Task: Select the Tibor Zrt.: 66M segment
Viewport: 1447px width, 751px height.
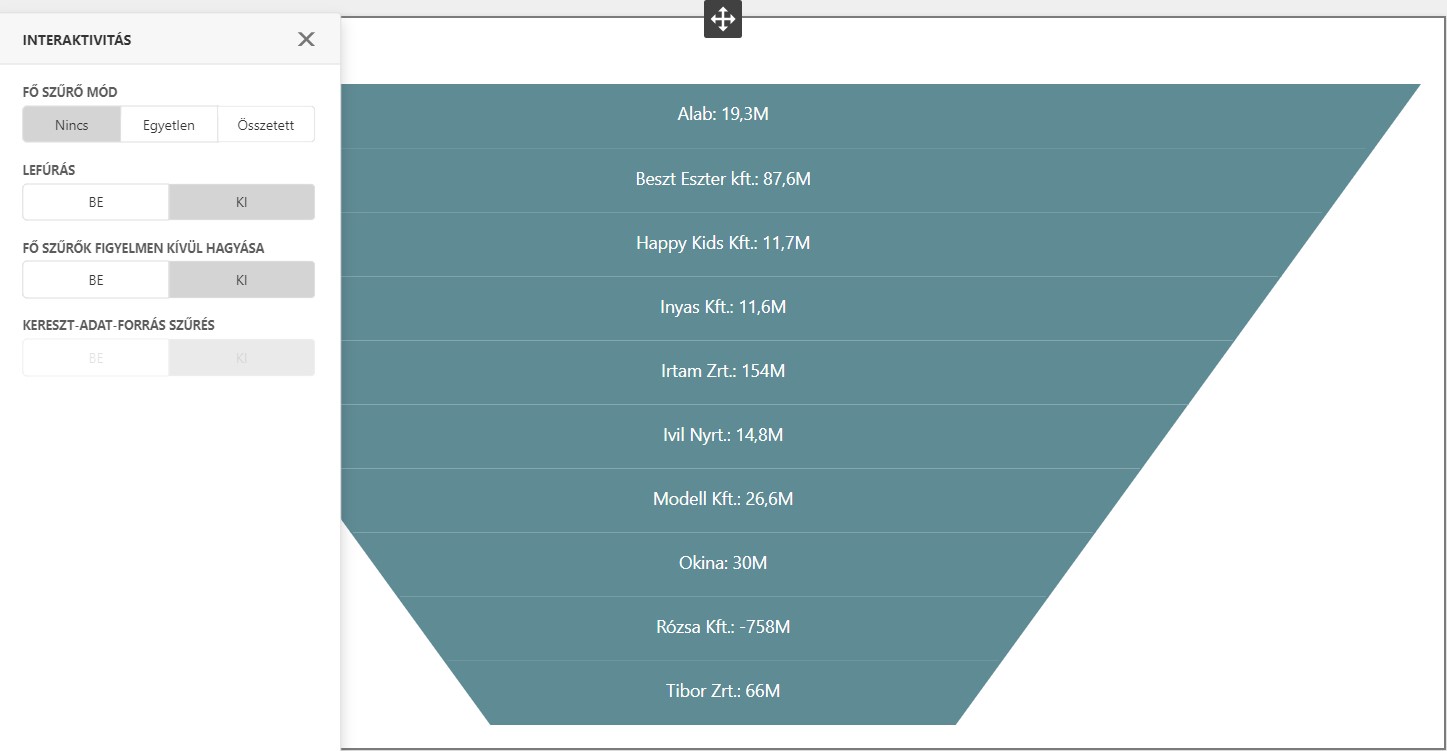Action: click(x=722, y=691)
